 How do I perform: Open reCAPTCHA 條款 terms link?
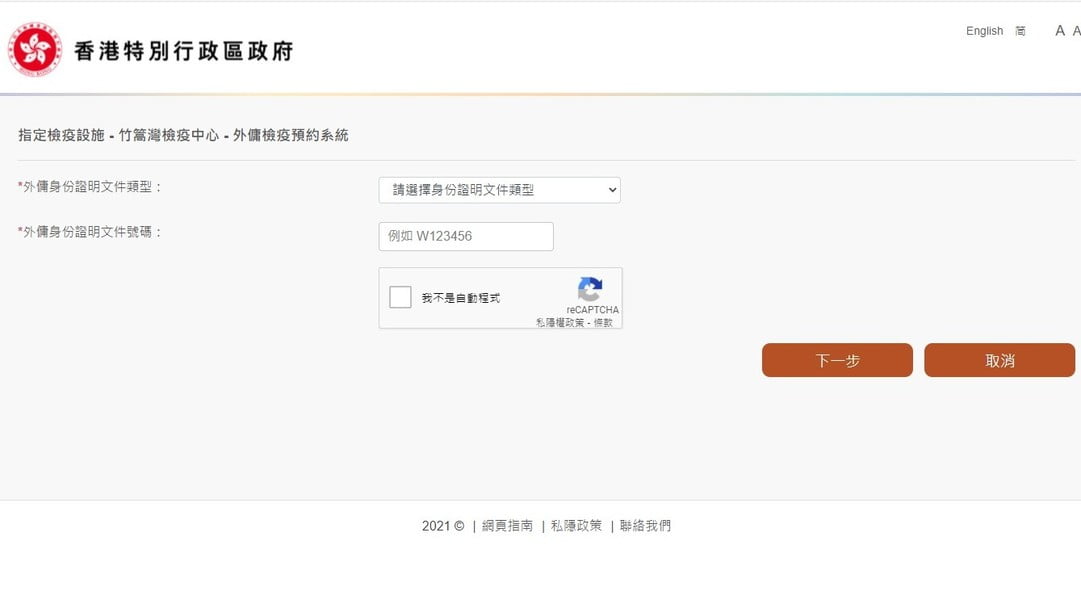tap(603, 322)
